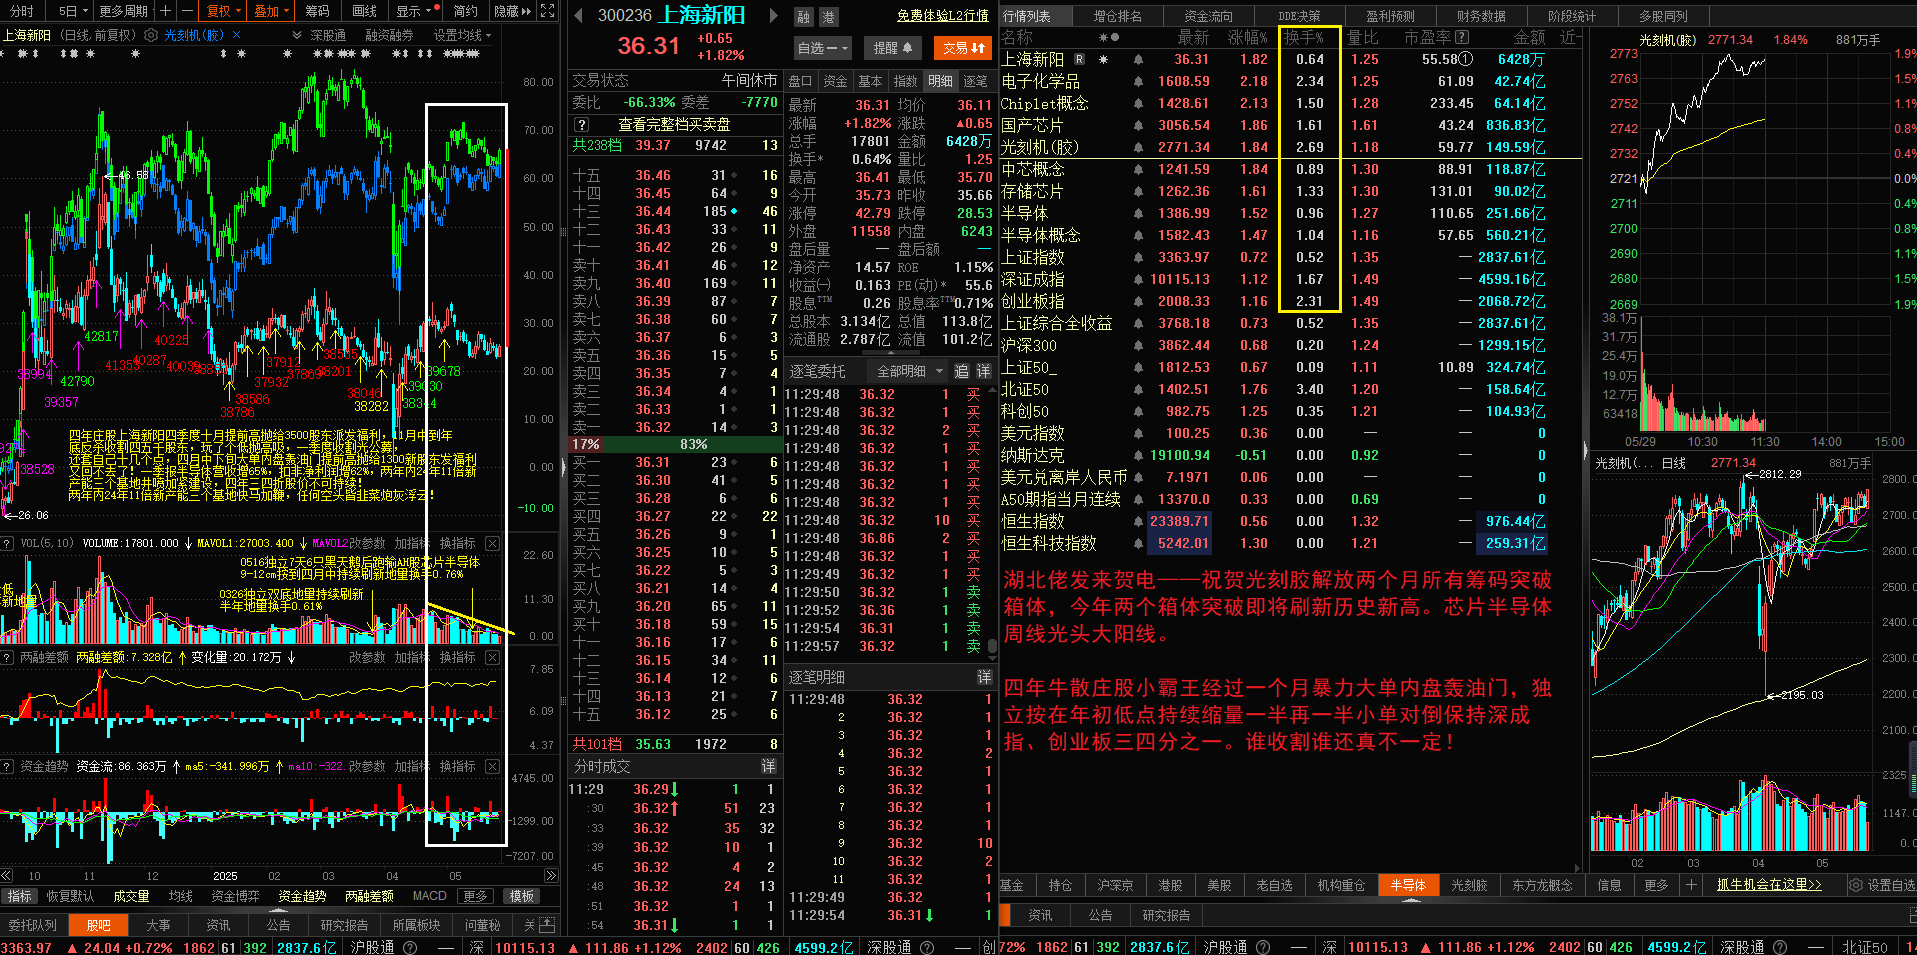
Task: Click the R badge beside 上海新阳 in list
Action: tap(1079, 60)
